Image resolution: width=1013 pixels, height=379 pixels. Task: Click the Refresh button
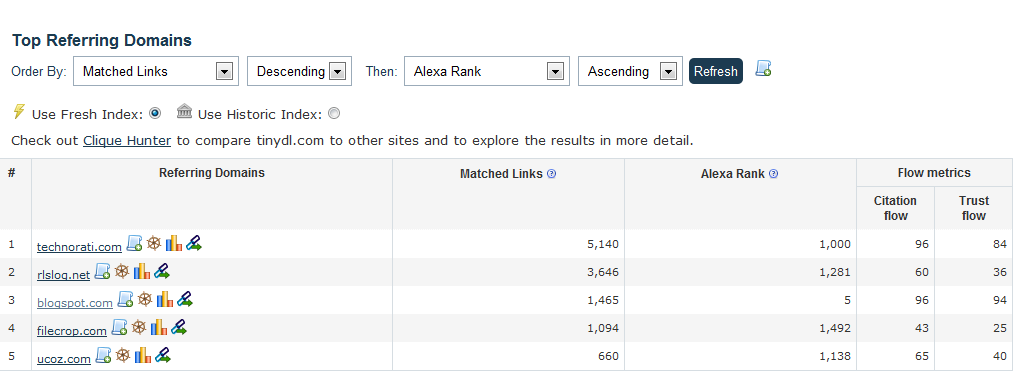(716, 71)
